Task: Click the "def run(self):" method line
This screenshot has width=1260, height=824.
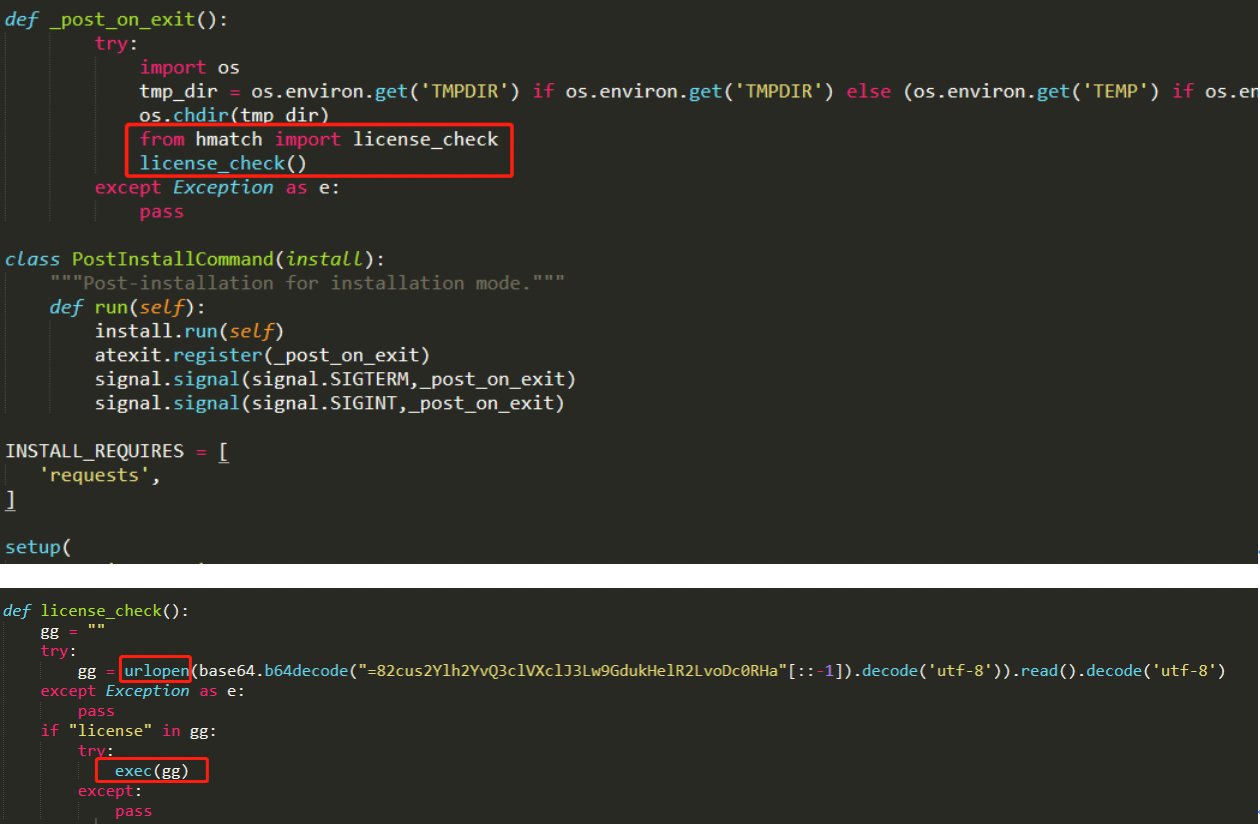Action: 128,307
